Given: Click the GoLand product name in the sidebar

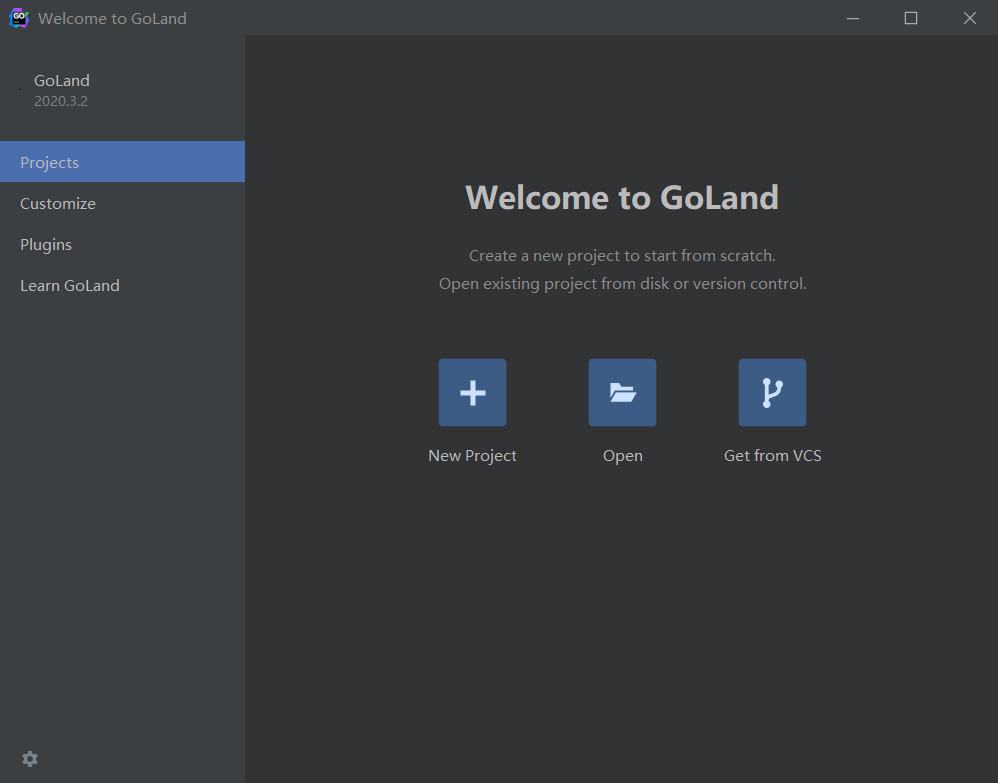Looking at the screenshot, I should [62, 81].
